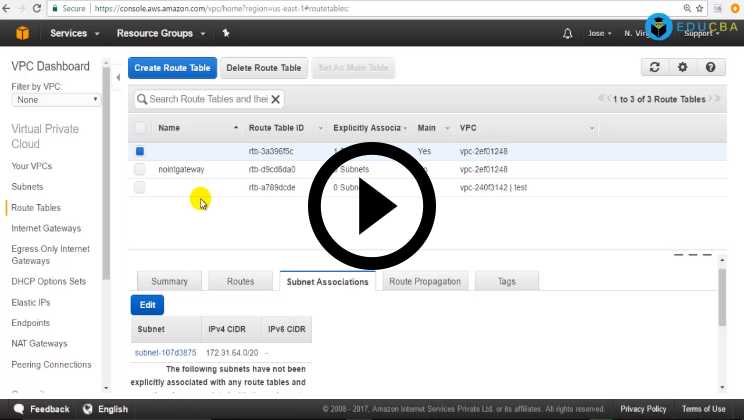Screen dimensions: 744x420
Task: Click the pin shortcut icon in navbar
Action: [226, 33]
